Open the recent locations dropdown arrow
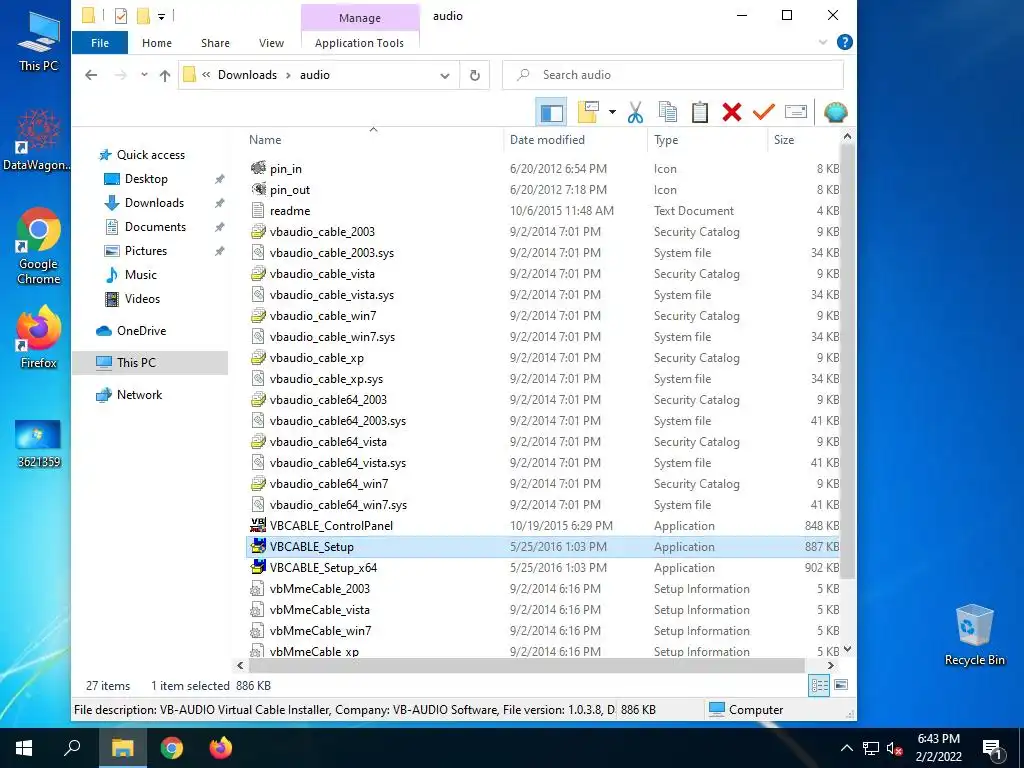The height and width of the screenshot is (768, 1024). pos(144,75)
